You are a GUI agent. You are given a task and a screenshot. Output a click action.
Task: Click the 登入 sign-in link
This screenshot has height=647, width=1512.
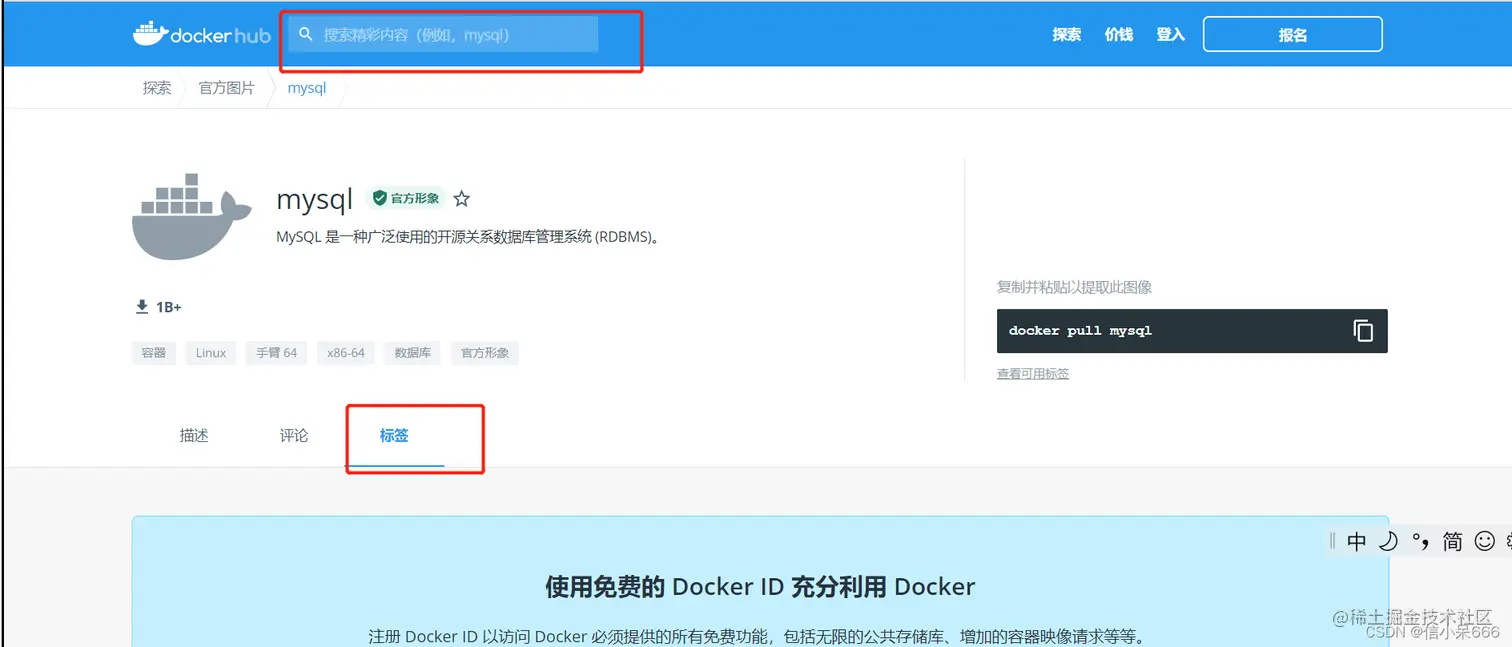[x=1171, y=34]
